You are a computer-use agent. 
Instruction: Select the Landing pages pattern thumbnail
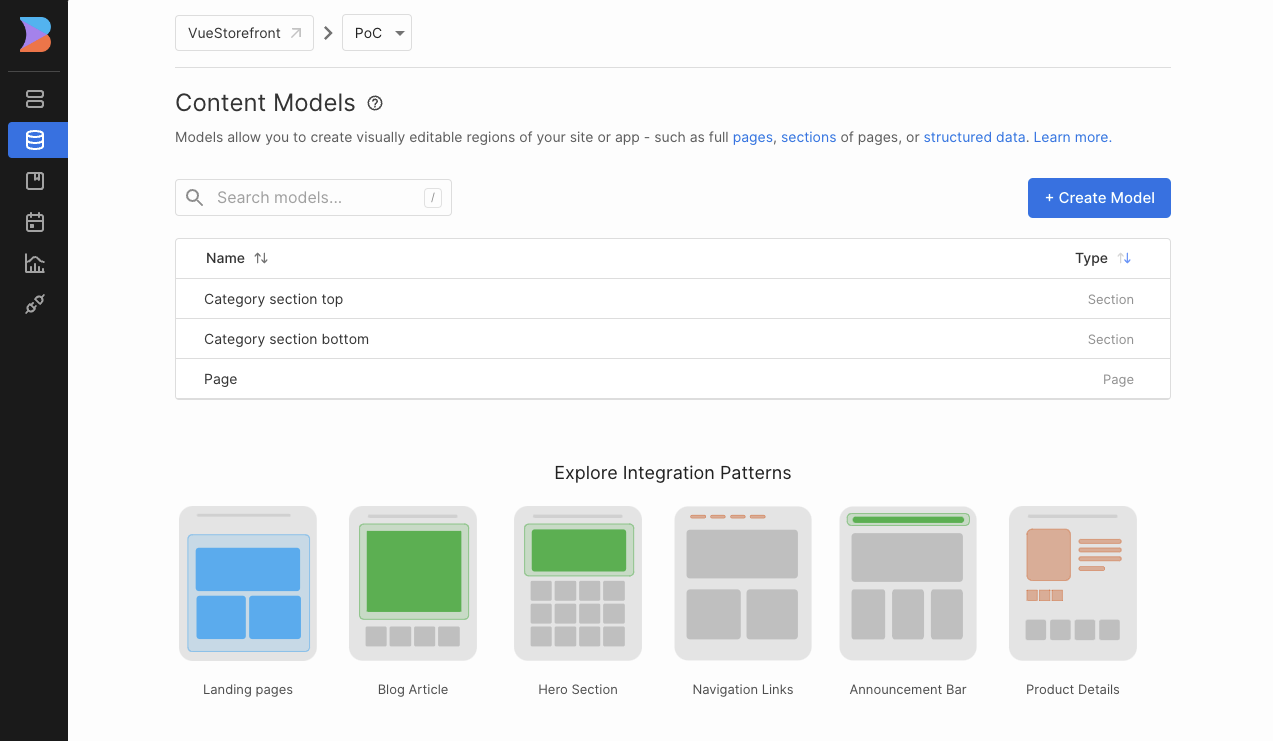(x=248, y=583)
